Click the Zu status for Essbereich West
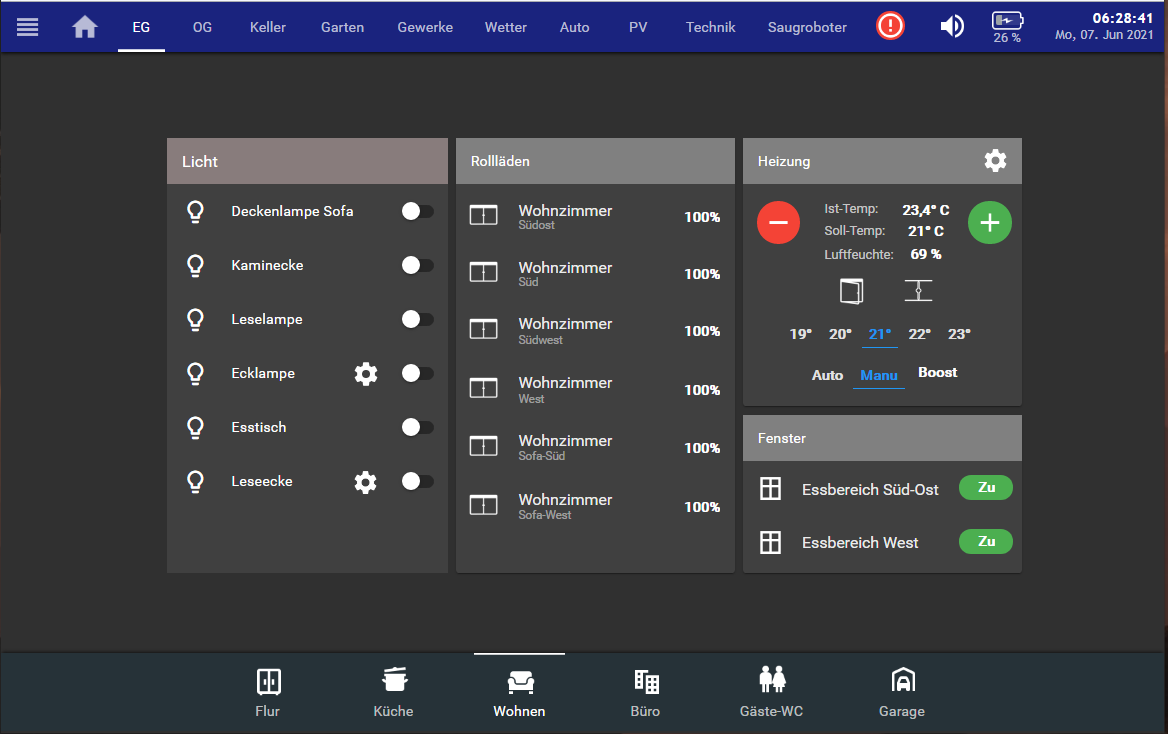The width and height of the screenshot is (1168, 734). (985, 542)
